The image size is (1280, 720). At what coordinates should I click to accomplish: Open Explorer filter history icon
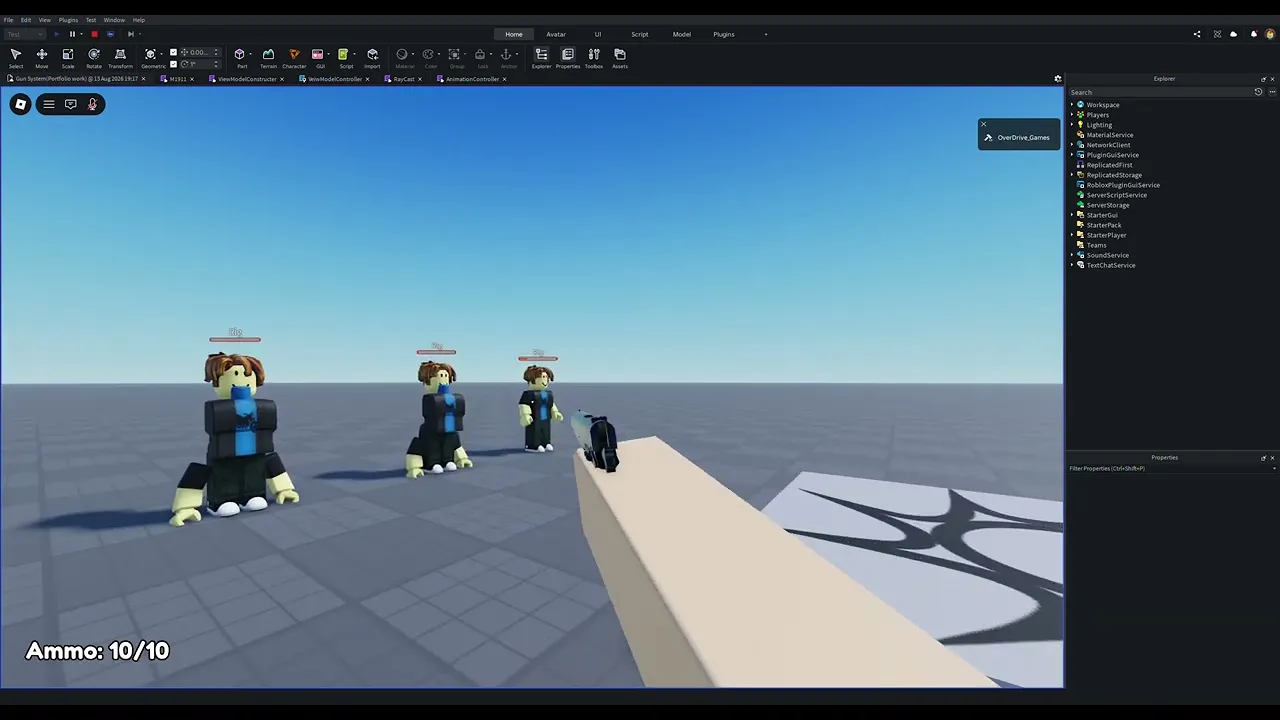(1259, 92)
